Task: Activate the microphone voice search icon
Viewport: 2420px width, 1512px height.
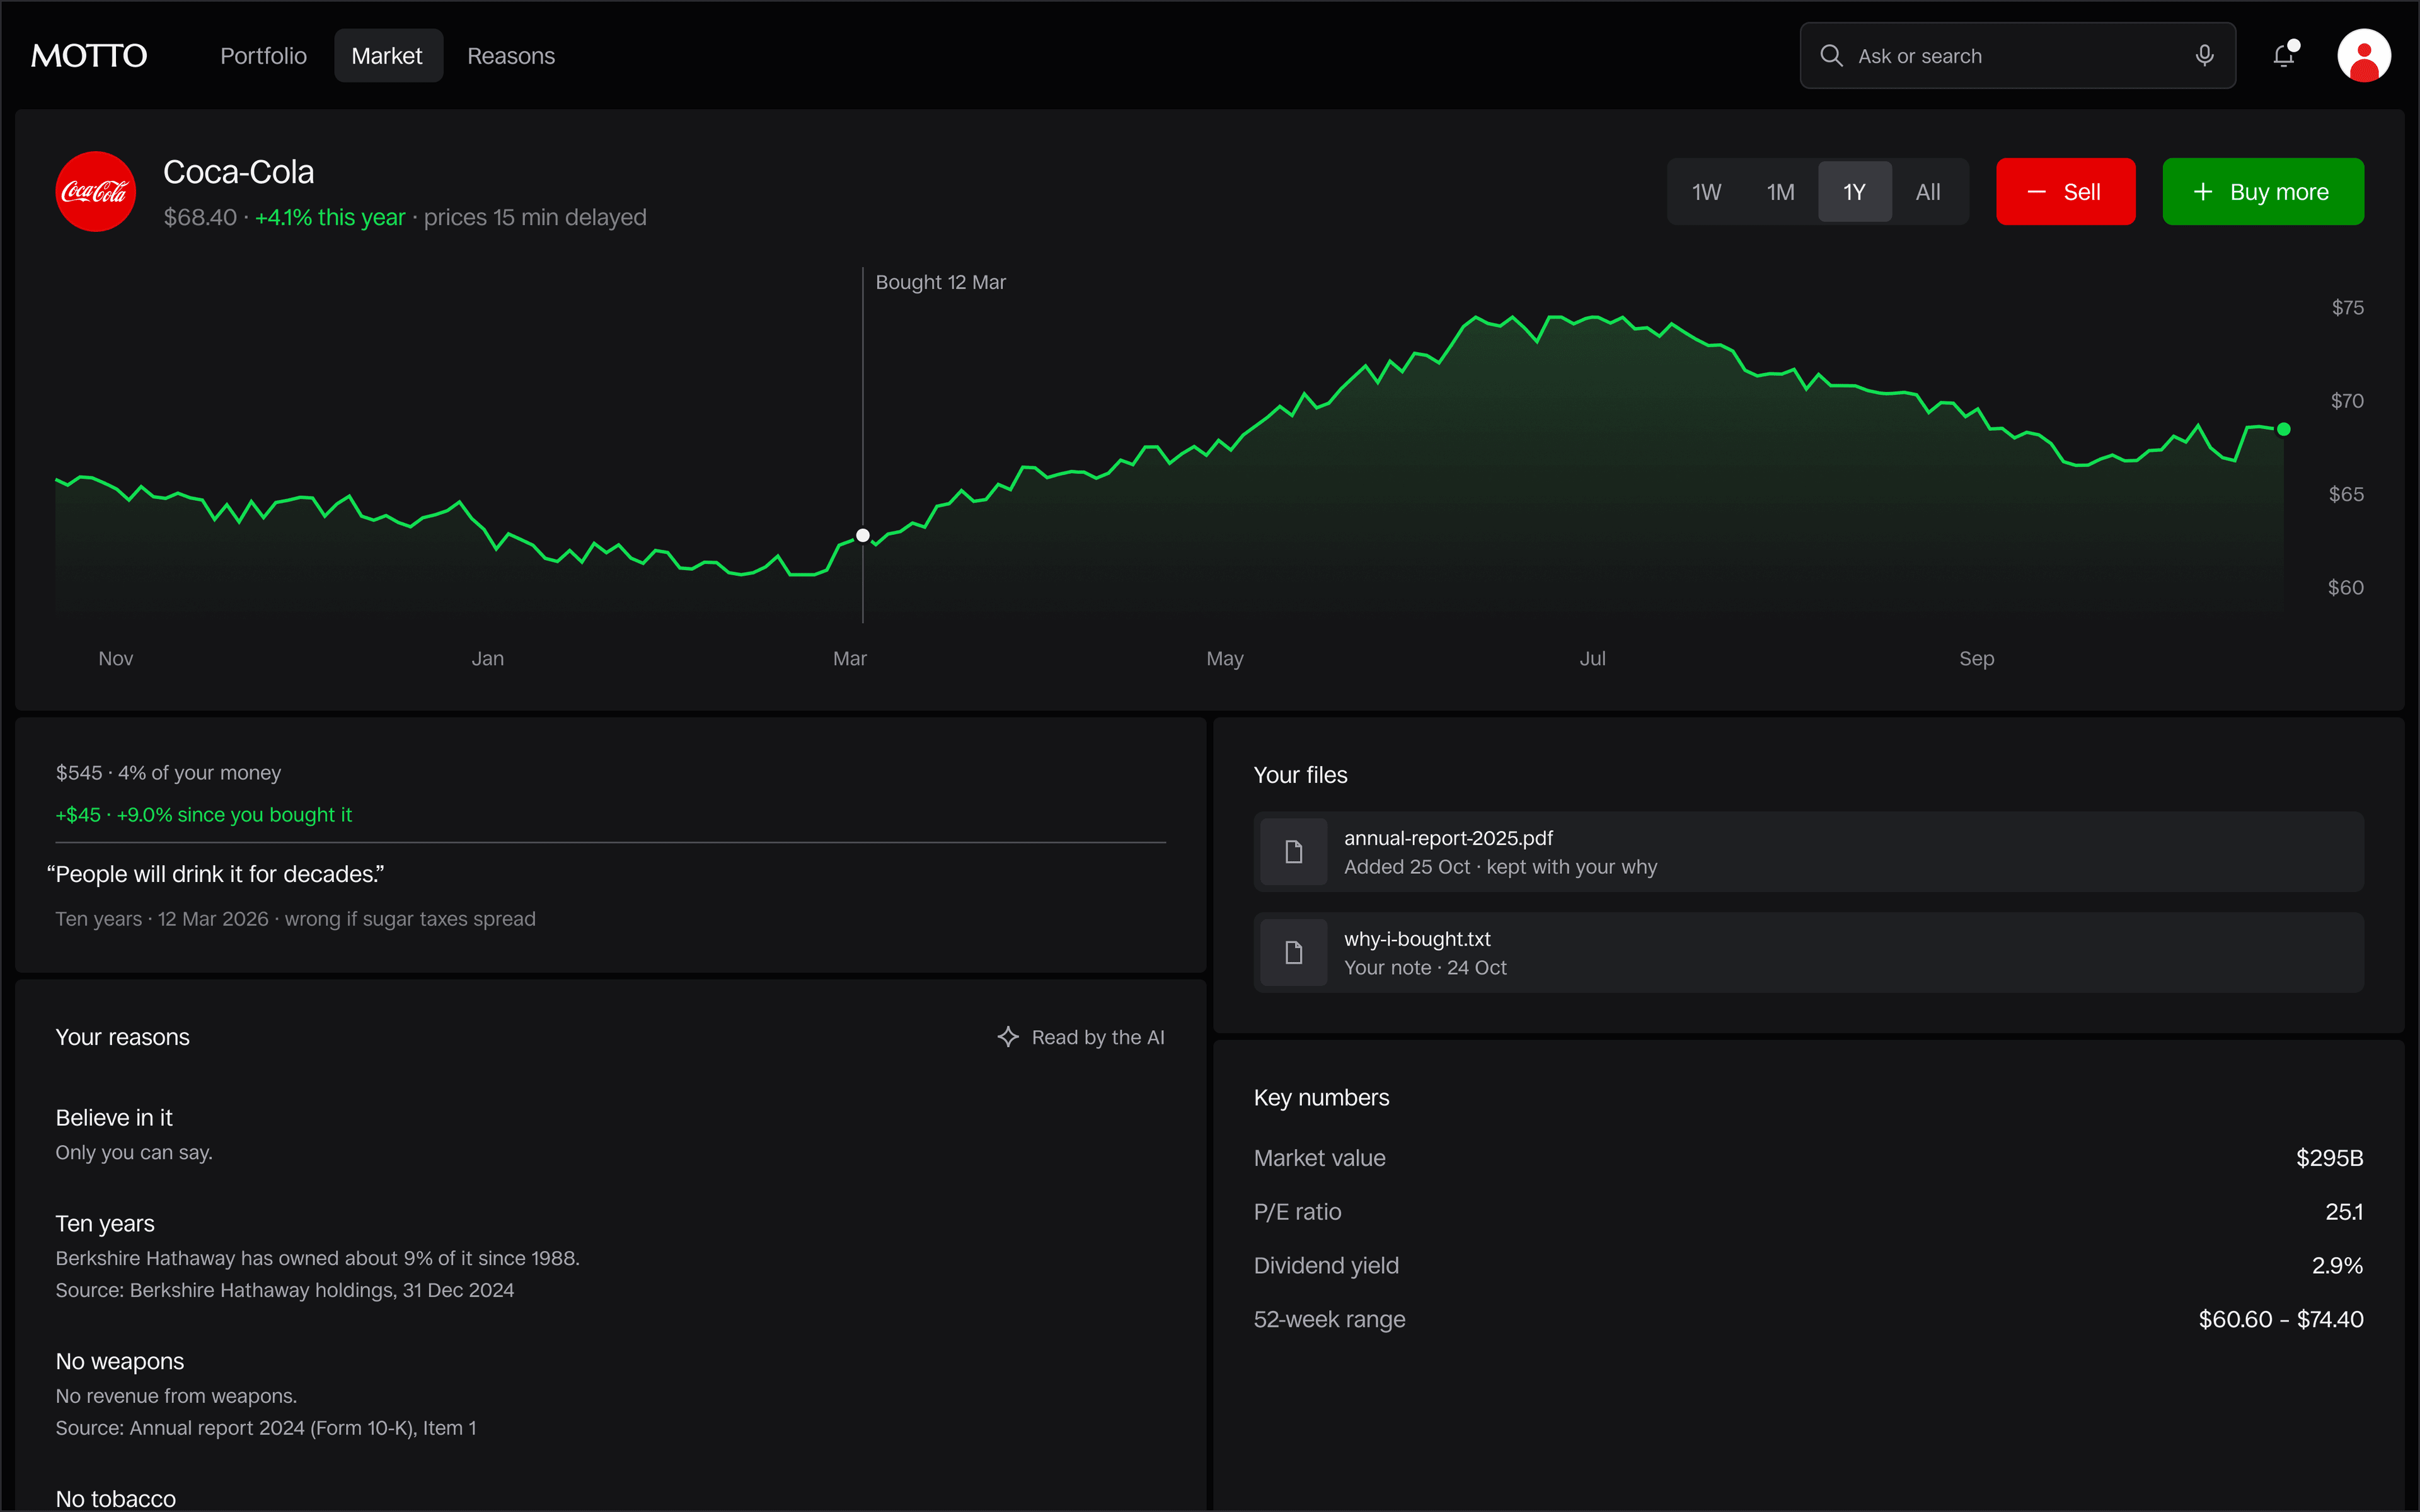Action: tap(2204, 56)
